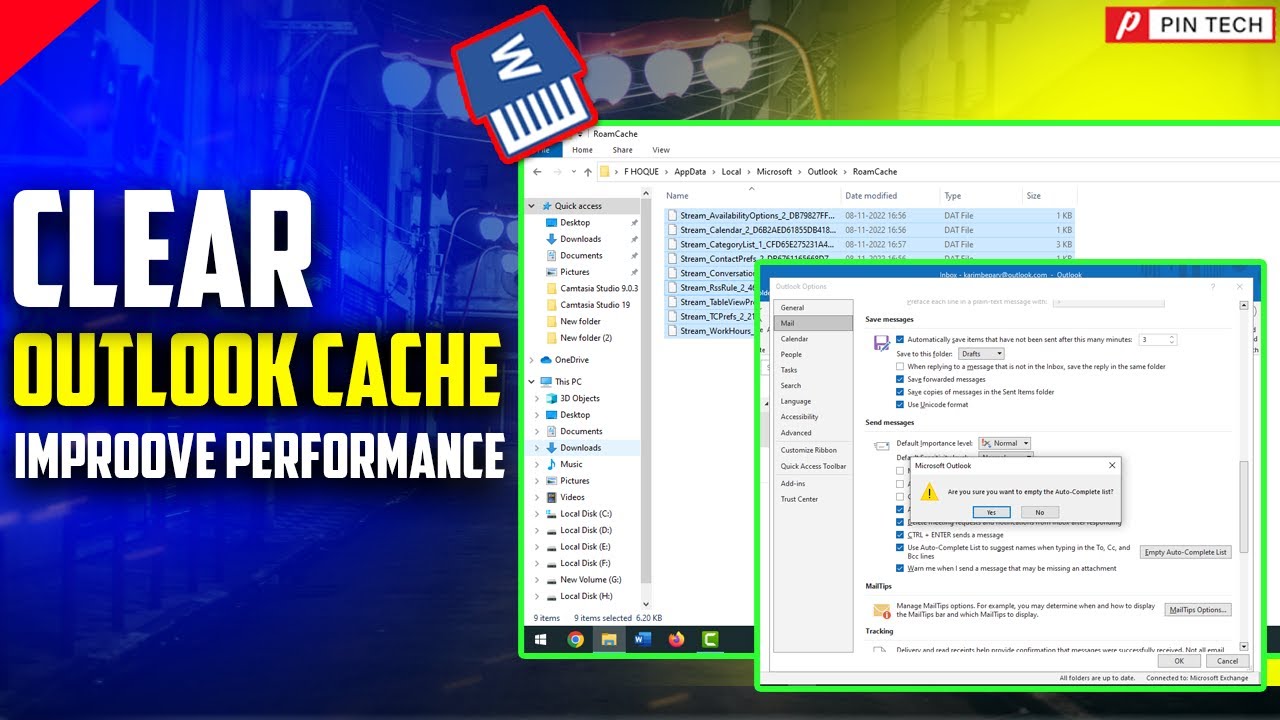Viewport: 1280px width, 720px height.
Task: Uncheck Save forwarded messages
Action: (x=900, y=380)
